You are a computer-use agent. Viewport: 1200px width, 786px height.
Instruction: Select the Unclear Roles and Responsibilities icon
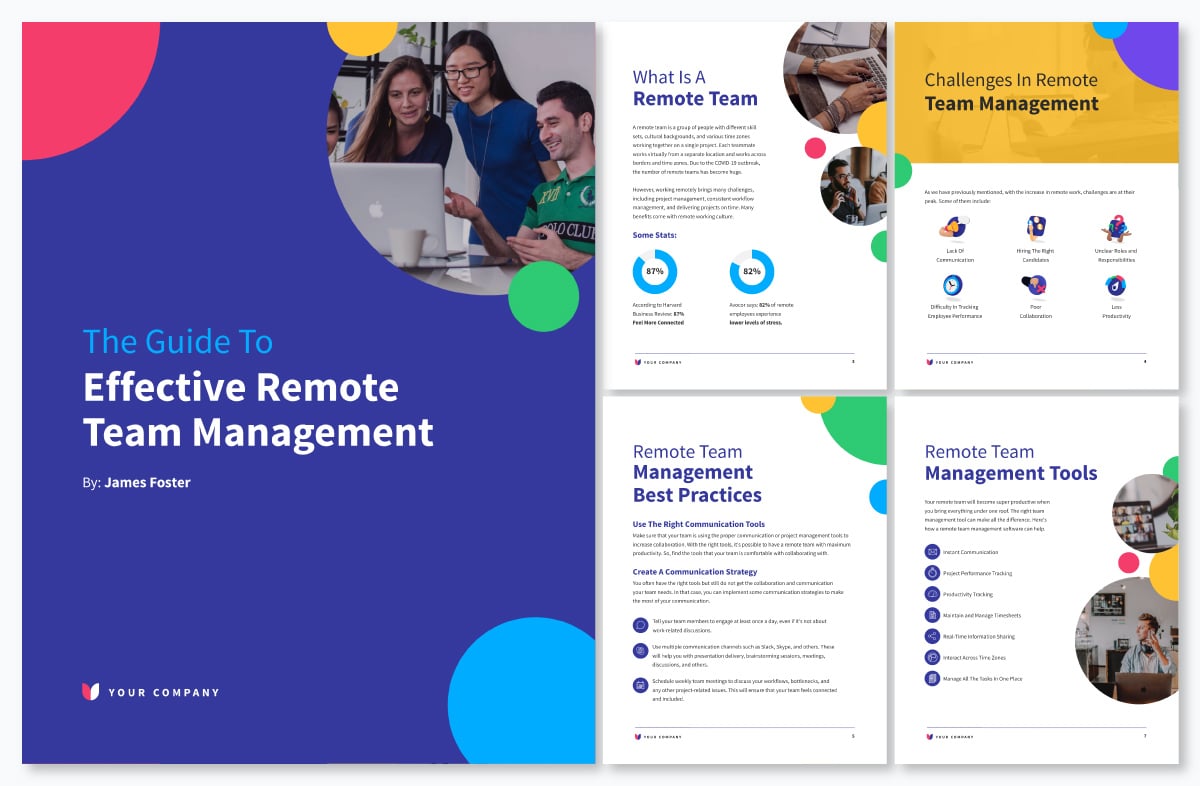(1115, 228)
